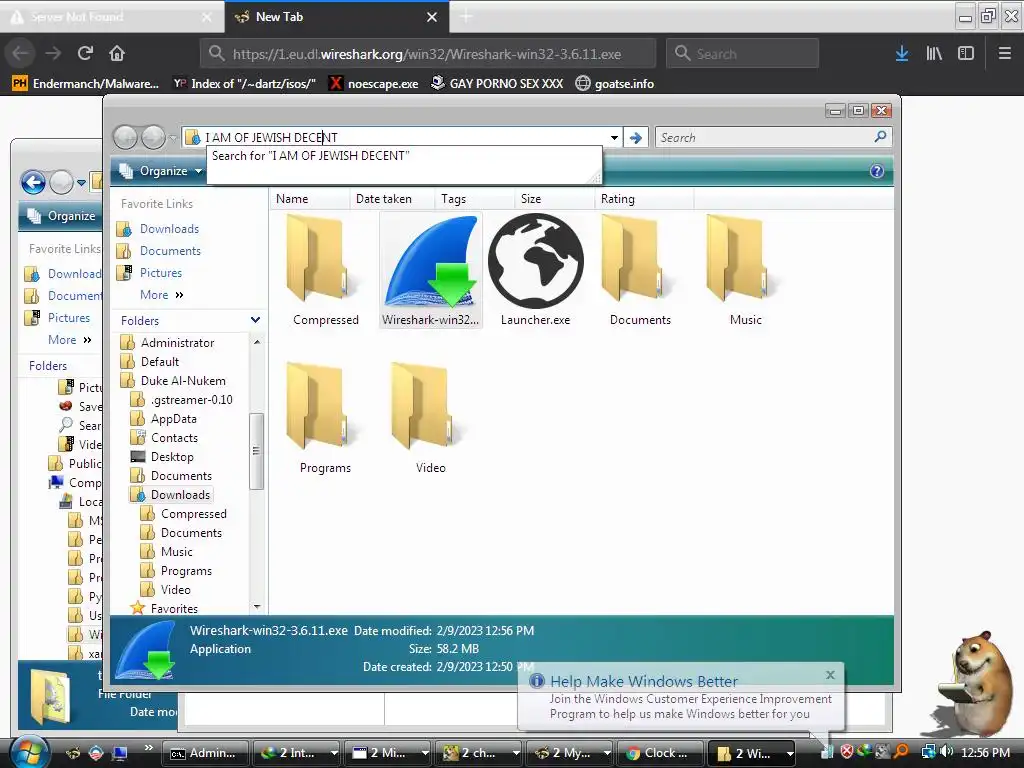Open the Admin... command prompt taskbar button

(205, 753)
